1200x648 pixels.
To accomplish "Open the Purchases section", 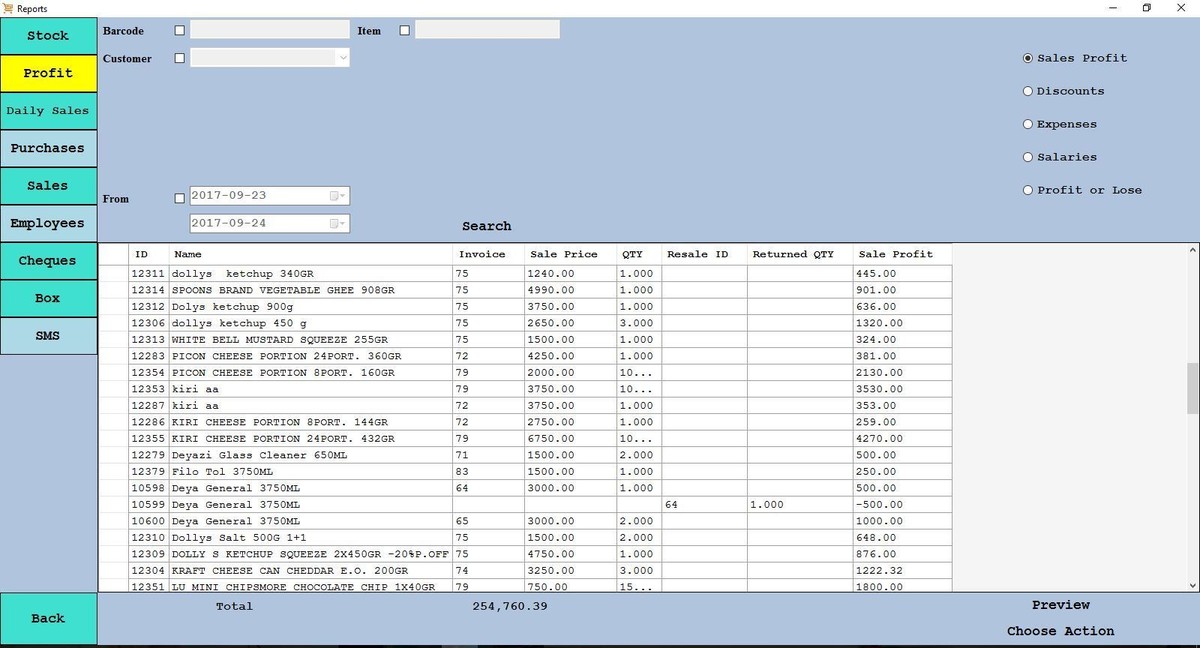I will pos(48,148).
